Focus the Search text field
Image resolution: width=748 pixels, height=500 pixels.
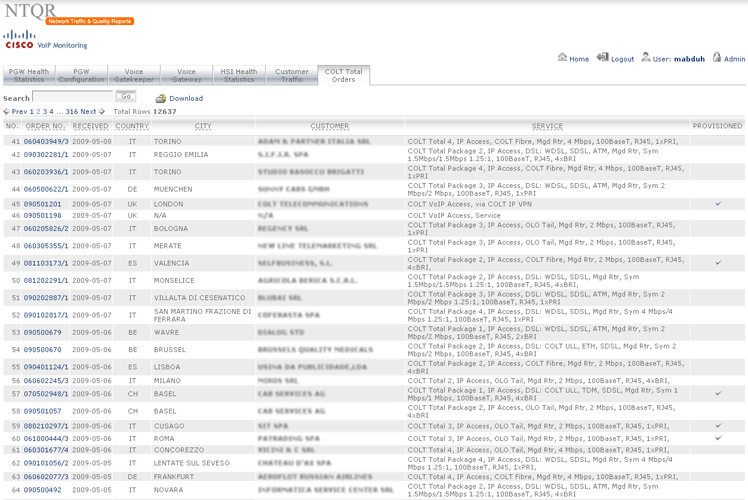[x=72, y=97]
